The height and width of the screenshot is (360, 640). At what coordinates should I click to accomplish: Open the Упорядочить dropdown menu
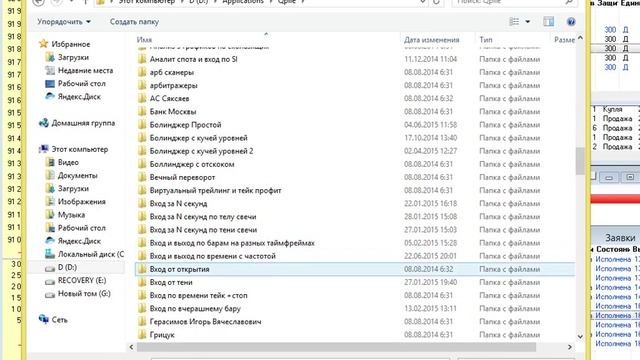[64, 22]
